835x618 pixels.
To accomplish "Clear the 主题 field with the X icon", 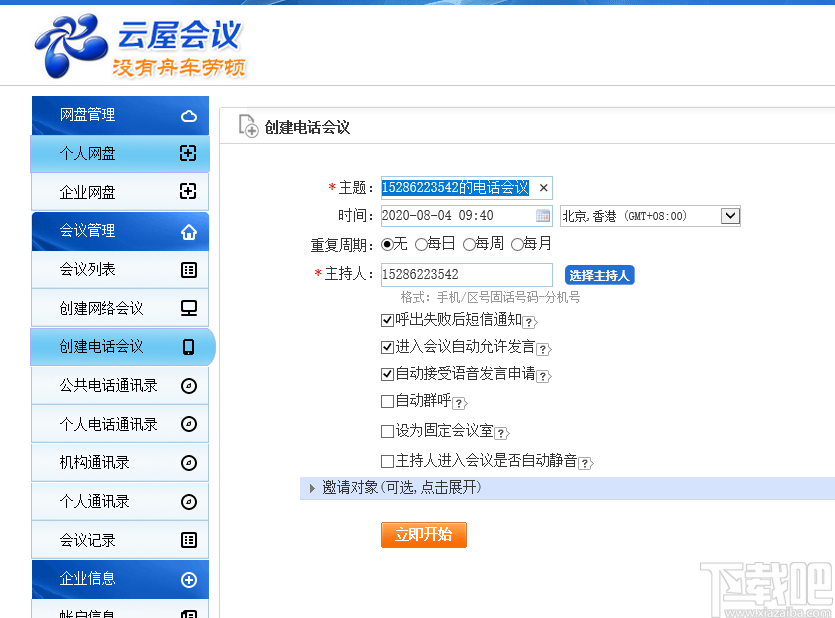I will tap(544, 187).
